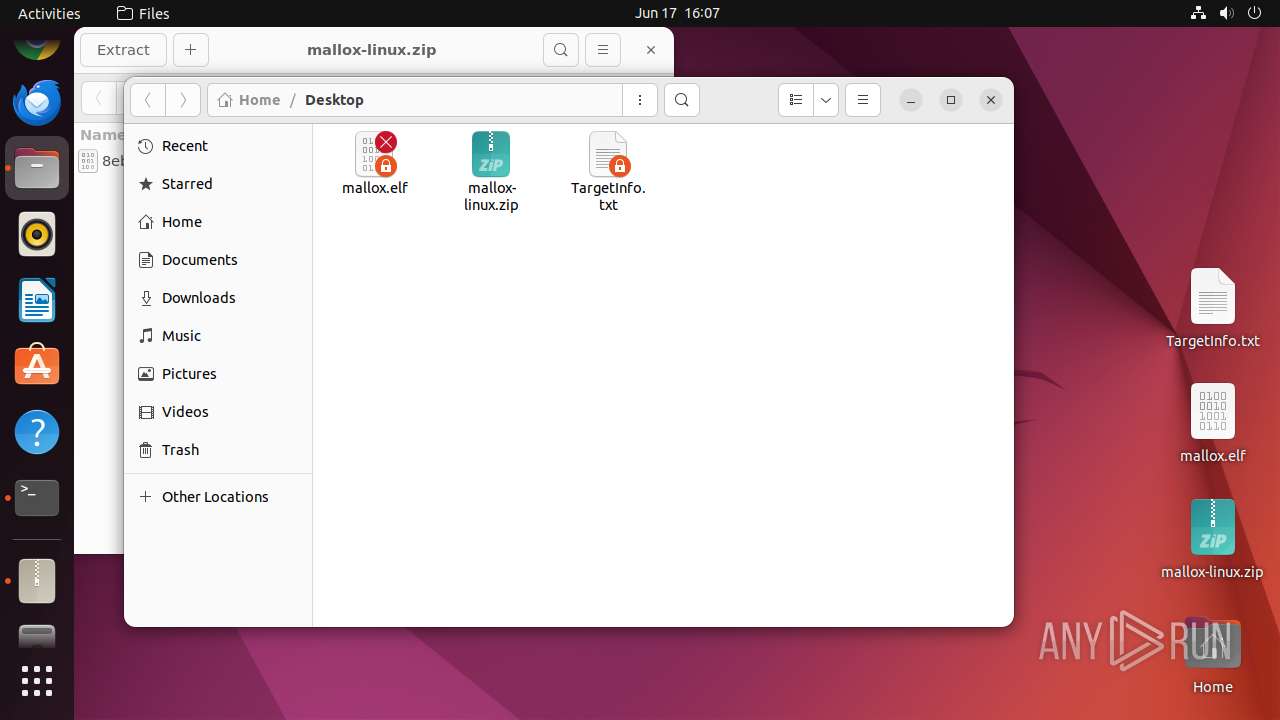Screen dimensions: 1280x720
Task: Click the Desktop path segment
Action: coord(334,100)
